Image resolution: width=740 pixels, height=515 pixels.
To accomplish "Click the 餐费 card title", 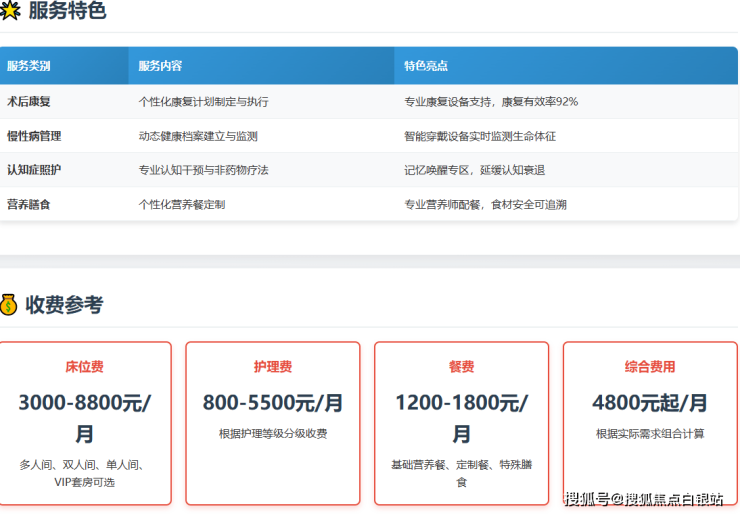I will pos(461,367).
